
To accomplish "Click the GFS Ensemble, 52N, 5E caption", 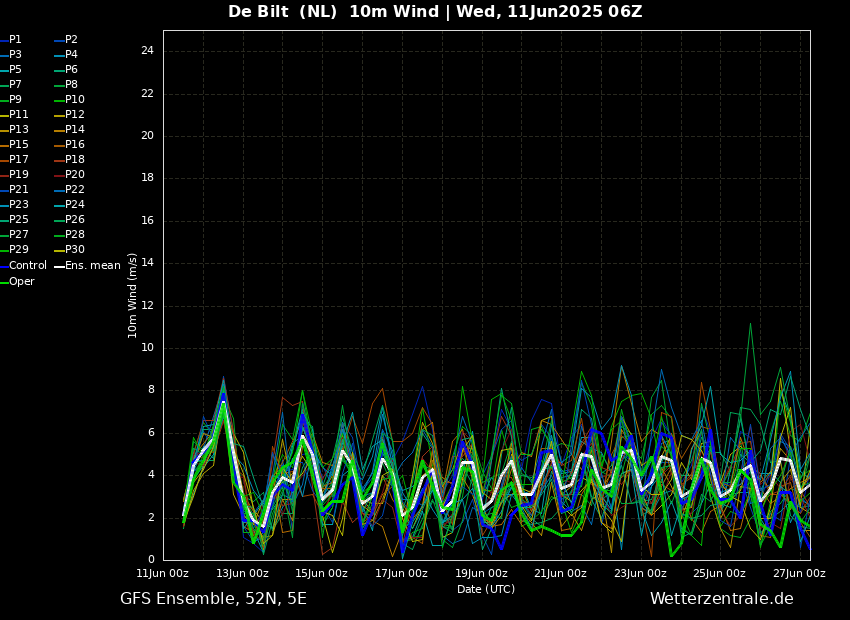I will (x=213, y=599).
